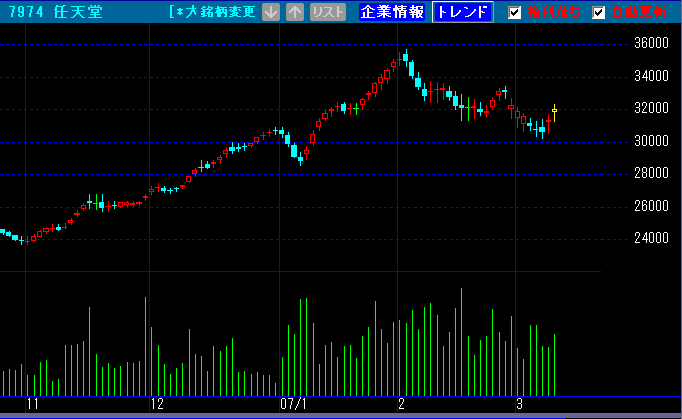Viewport: 682px width, 419px height.
Task: Toggle the 自動更新 auto-update checkbox
Action: click(598, 12)
